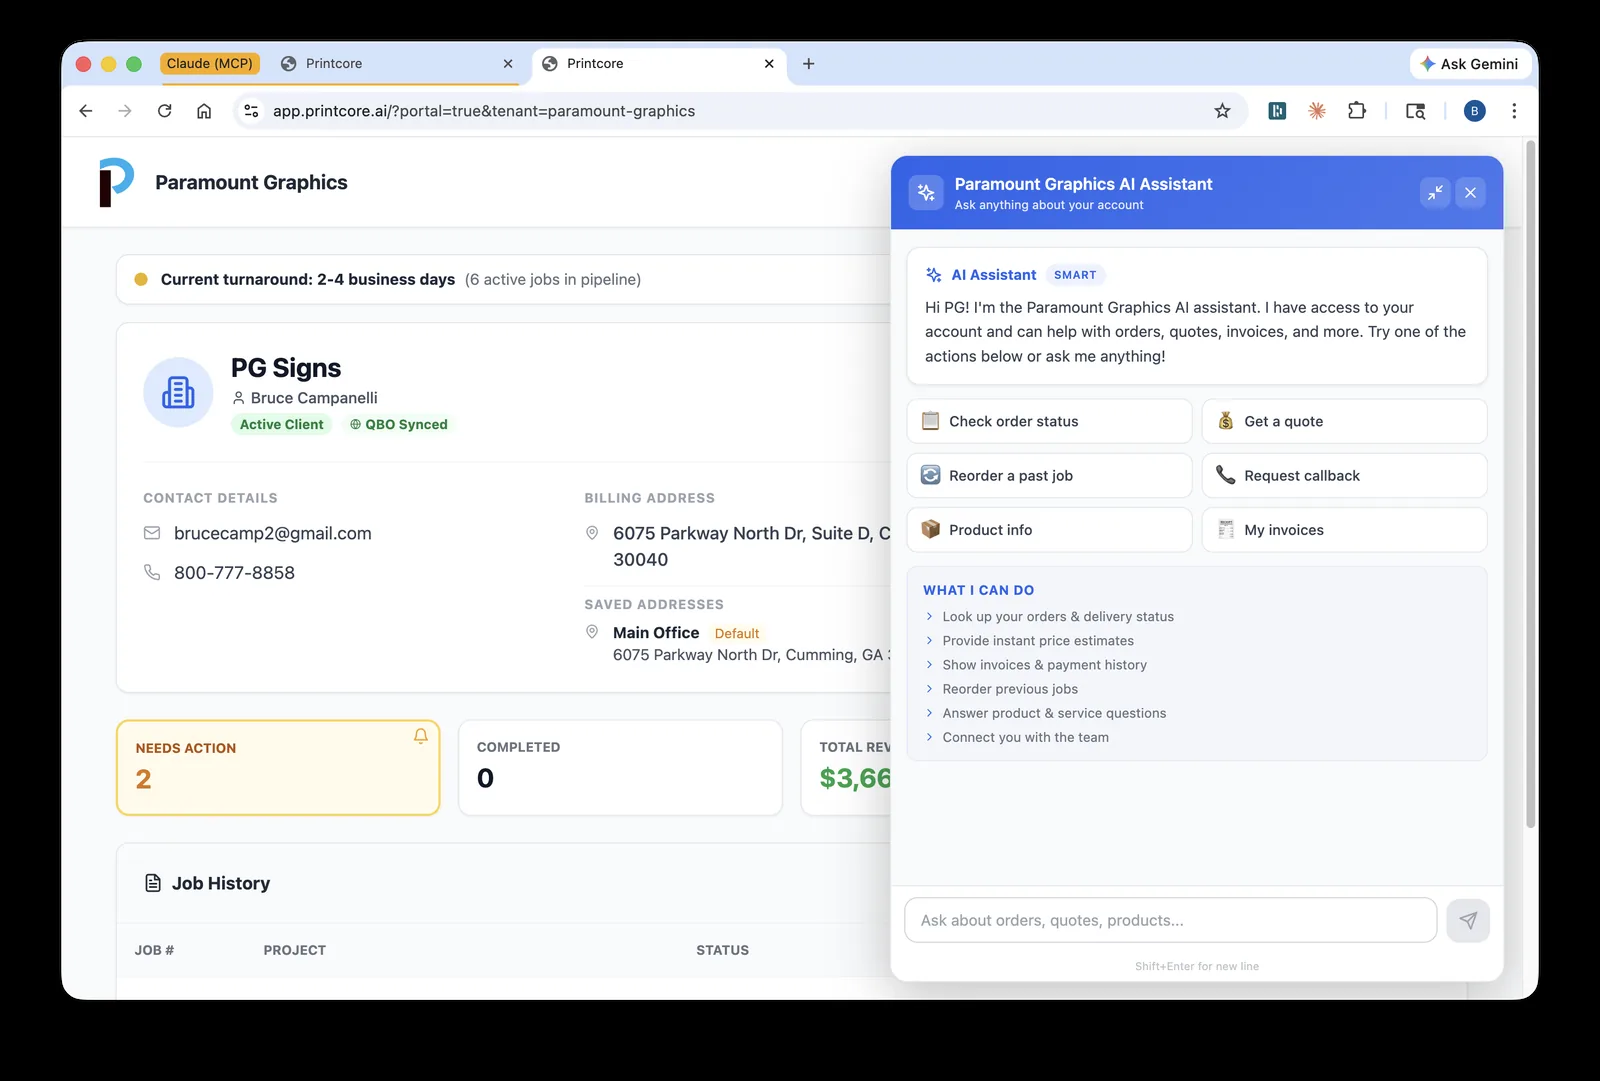Close the first Printcore tab
The width and height of the screenshot is (1600, 1081).
point(508,64)
